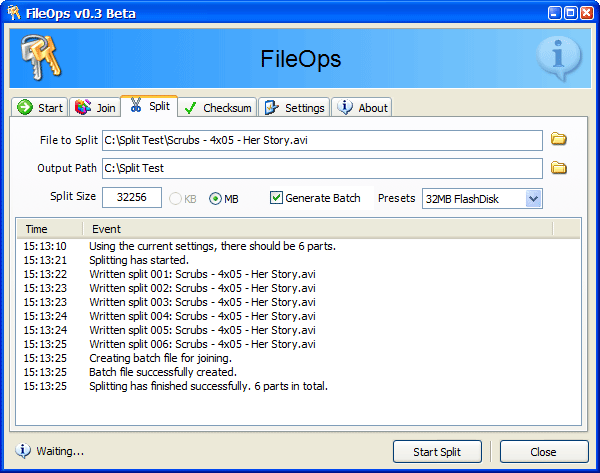Click the Close button at the bottom
600x473 pixels.
coord(543,452)
